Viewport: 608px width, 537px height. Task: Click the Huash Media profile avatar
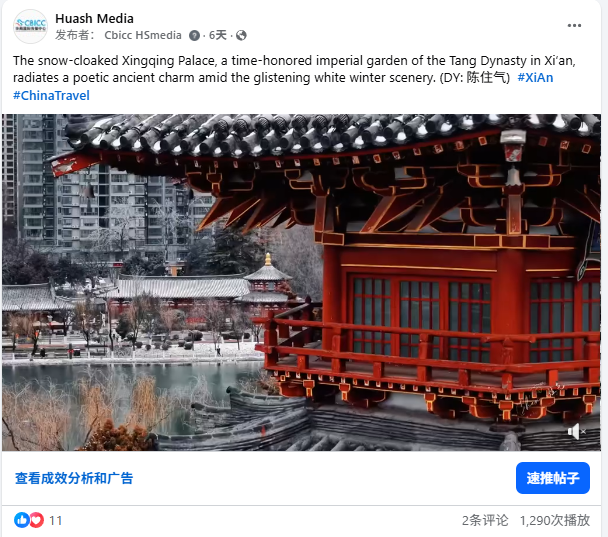[30, 26]
